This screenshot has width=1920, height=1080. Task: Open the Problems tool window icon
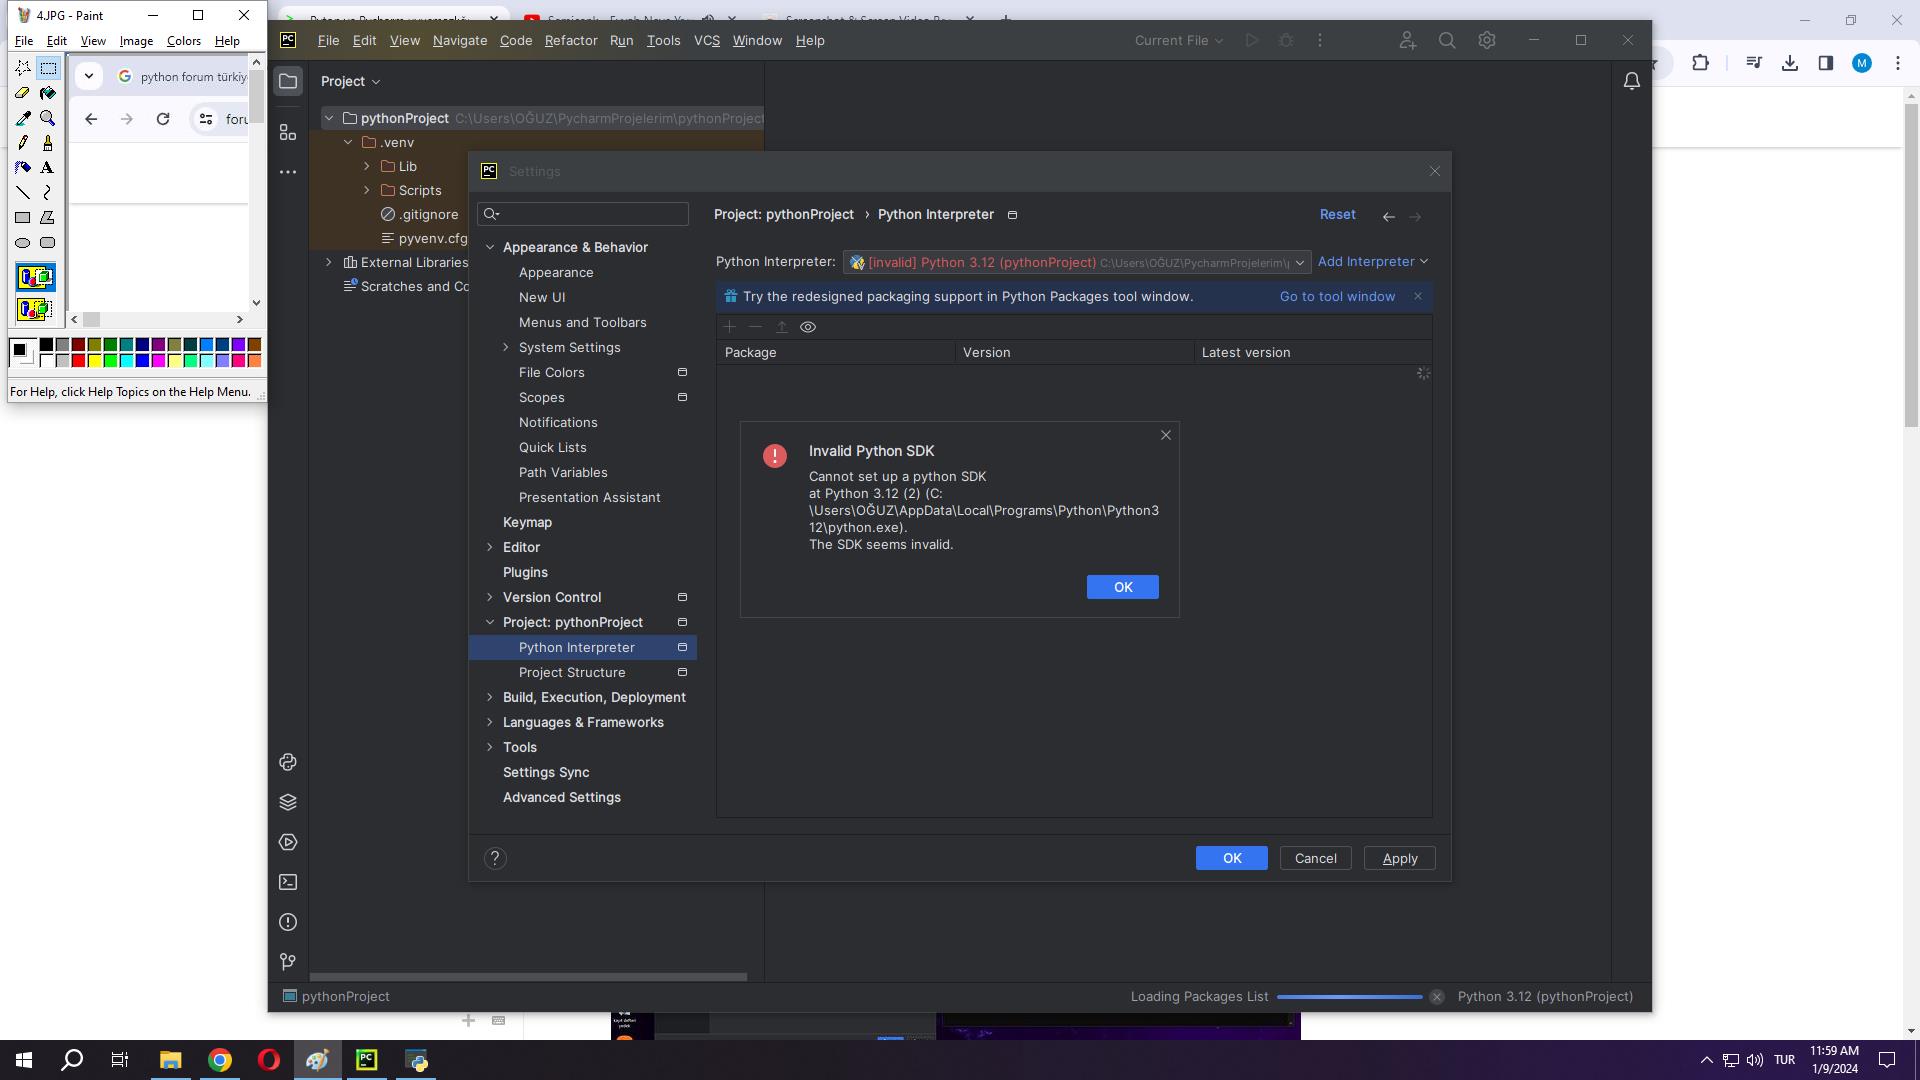click(x=288, y=922)
